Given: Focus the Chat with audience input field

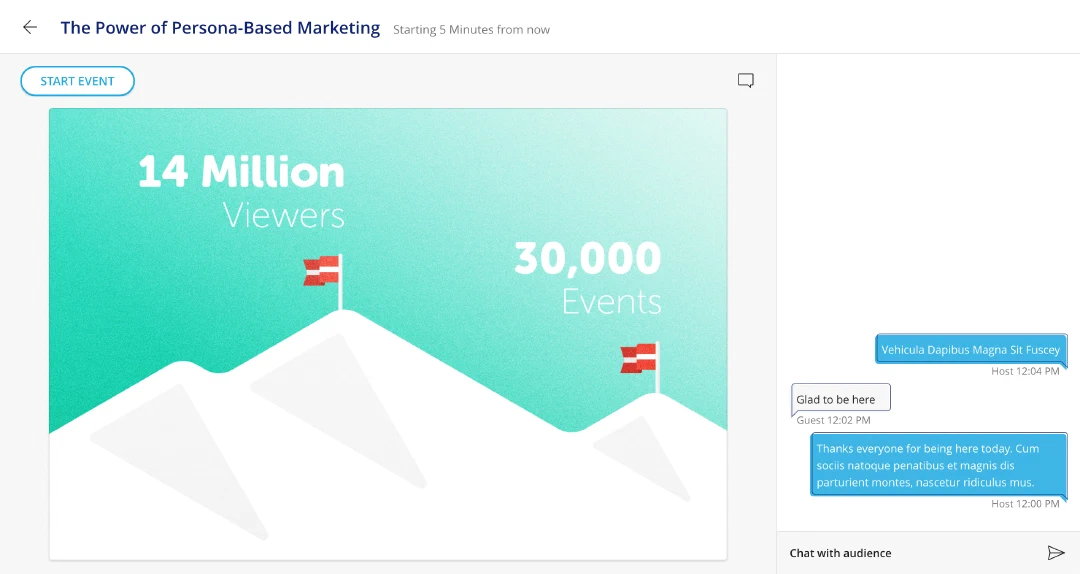Looking at the screenshot, I should [913, 553].
